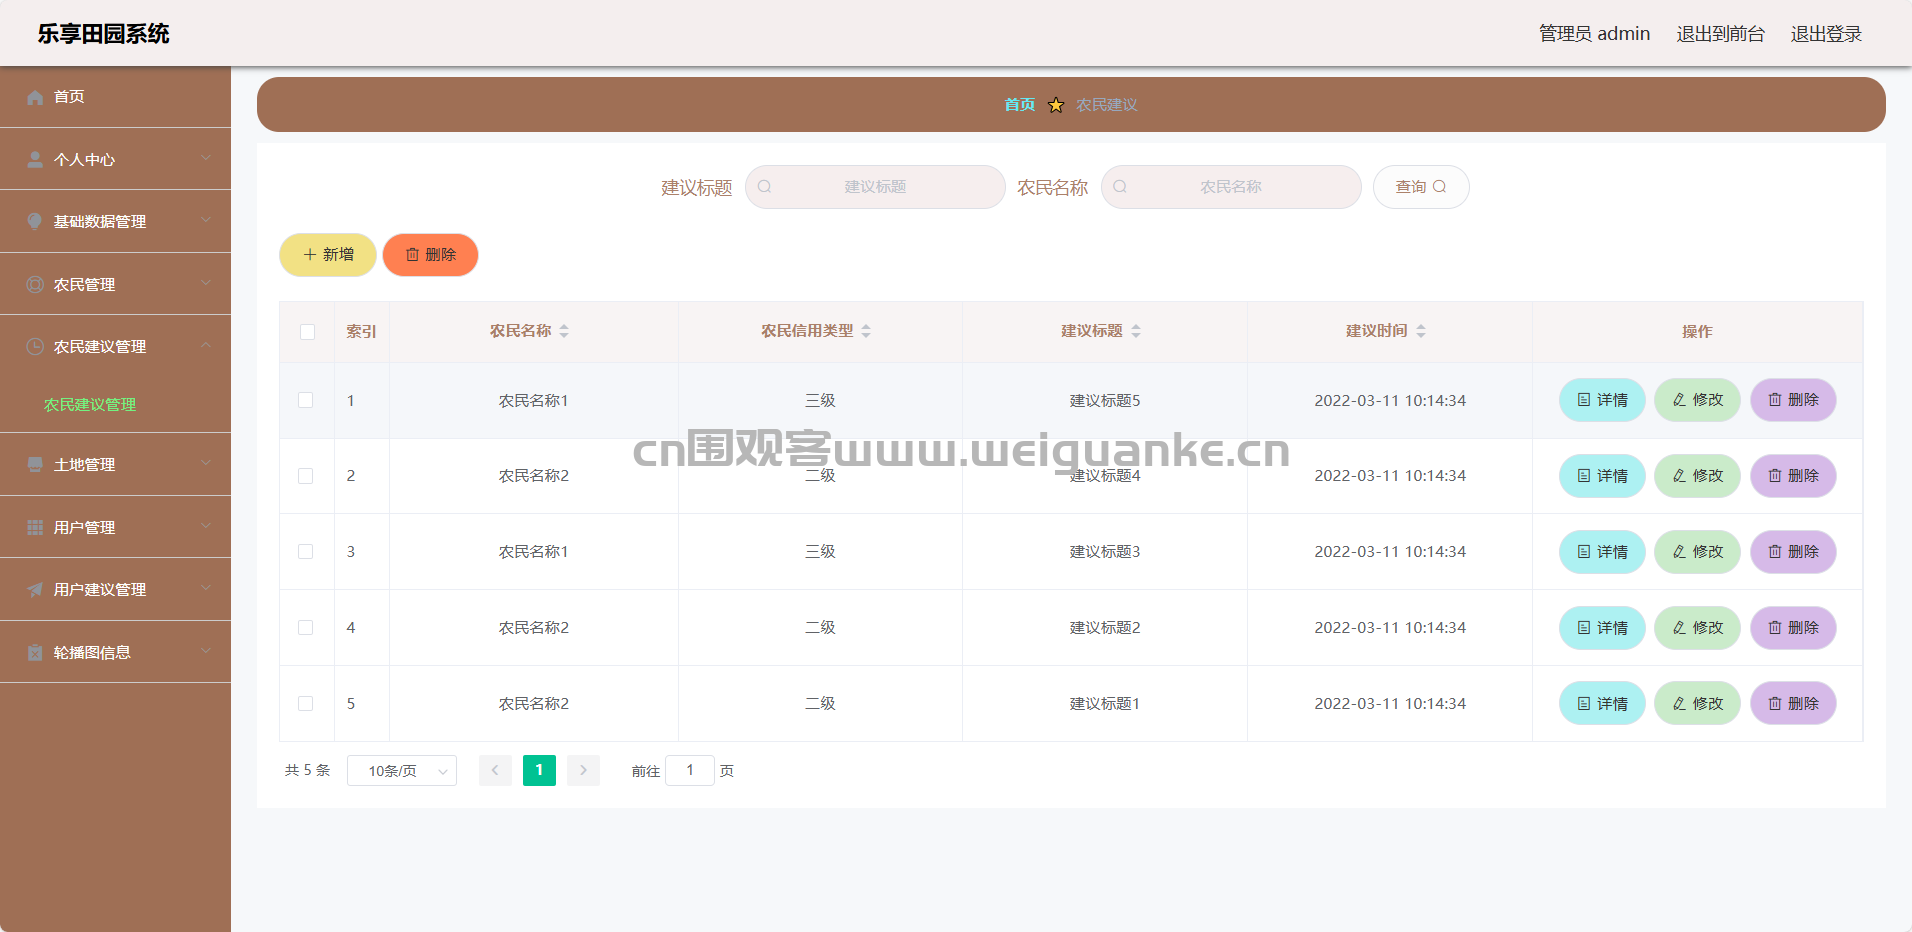Focus the 农民名称 search input
Screen dimensions: 1912x932
1231,187
